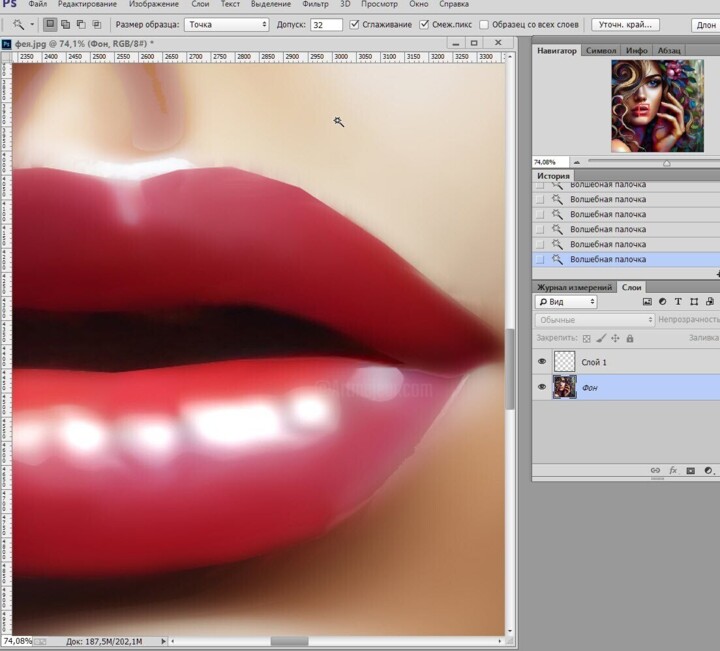Click the horizontal scrollbar thumb
This screenshot has height=651, width=720.
289,641
